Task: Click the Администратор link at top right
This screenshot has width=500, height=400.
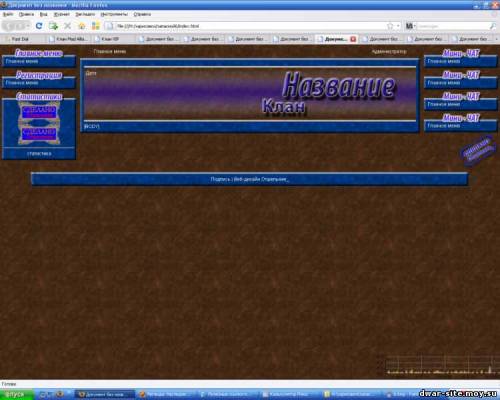Action: click(389, 51)
